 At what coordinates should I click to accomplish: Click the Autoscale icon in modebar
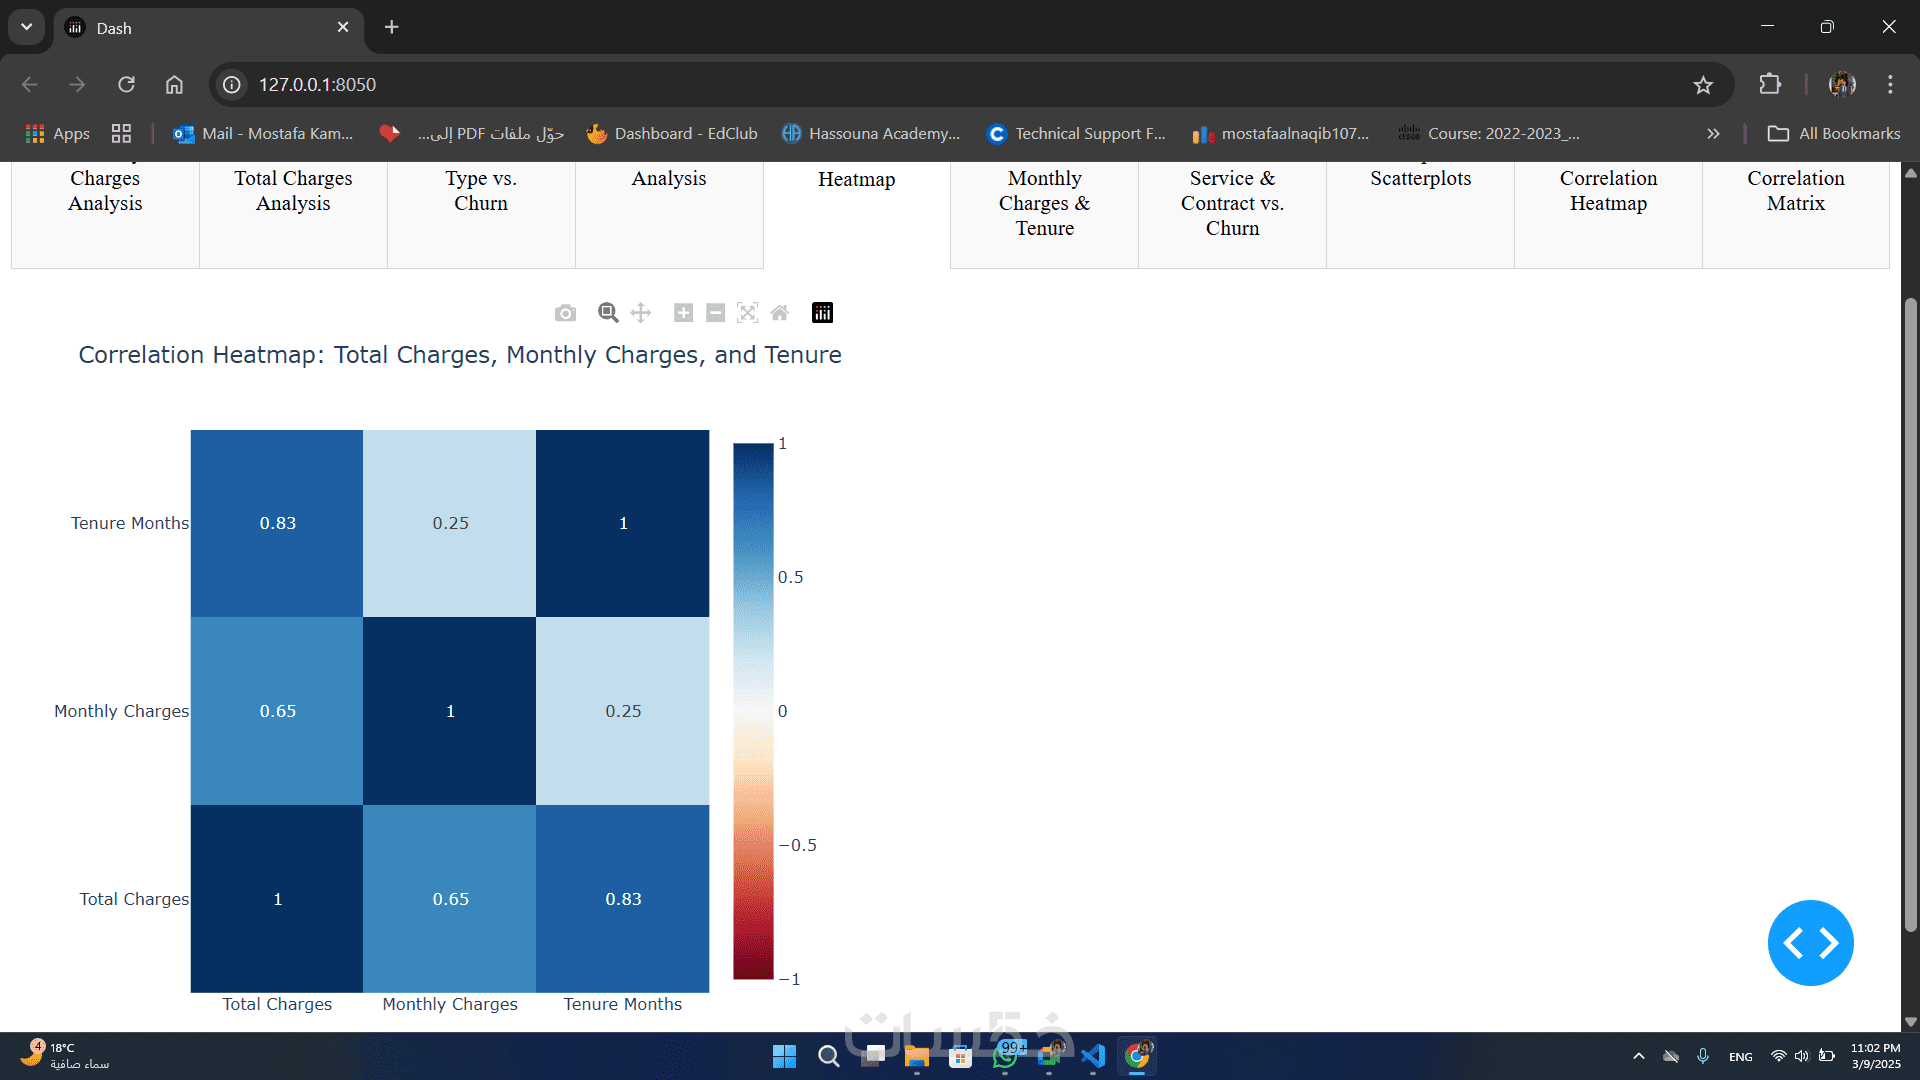pyautogui.click(x=747, y=313)
